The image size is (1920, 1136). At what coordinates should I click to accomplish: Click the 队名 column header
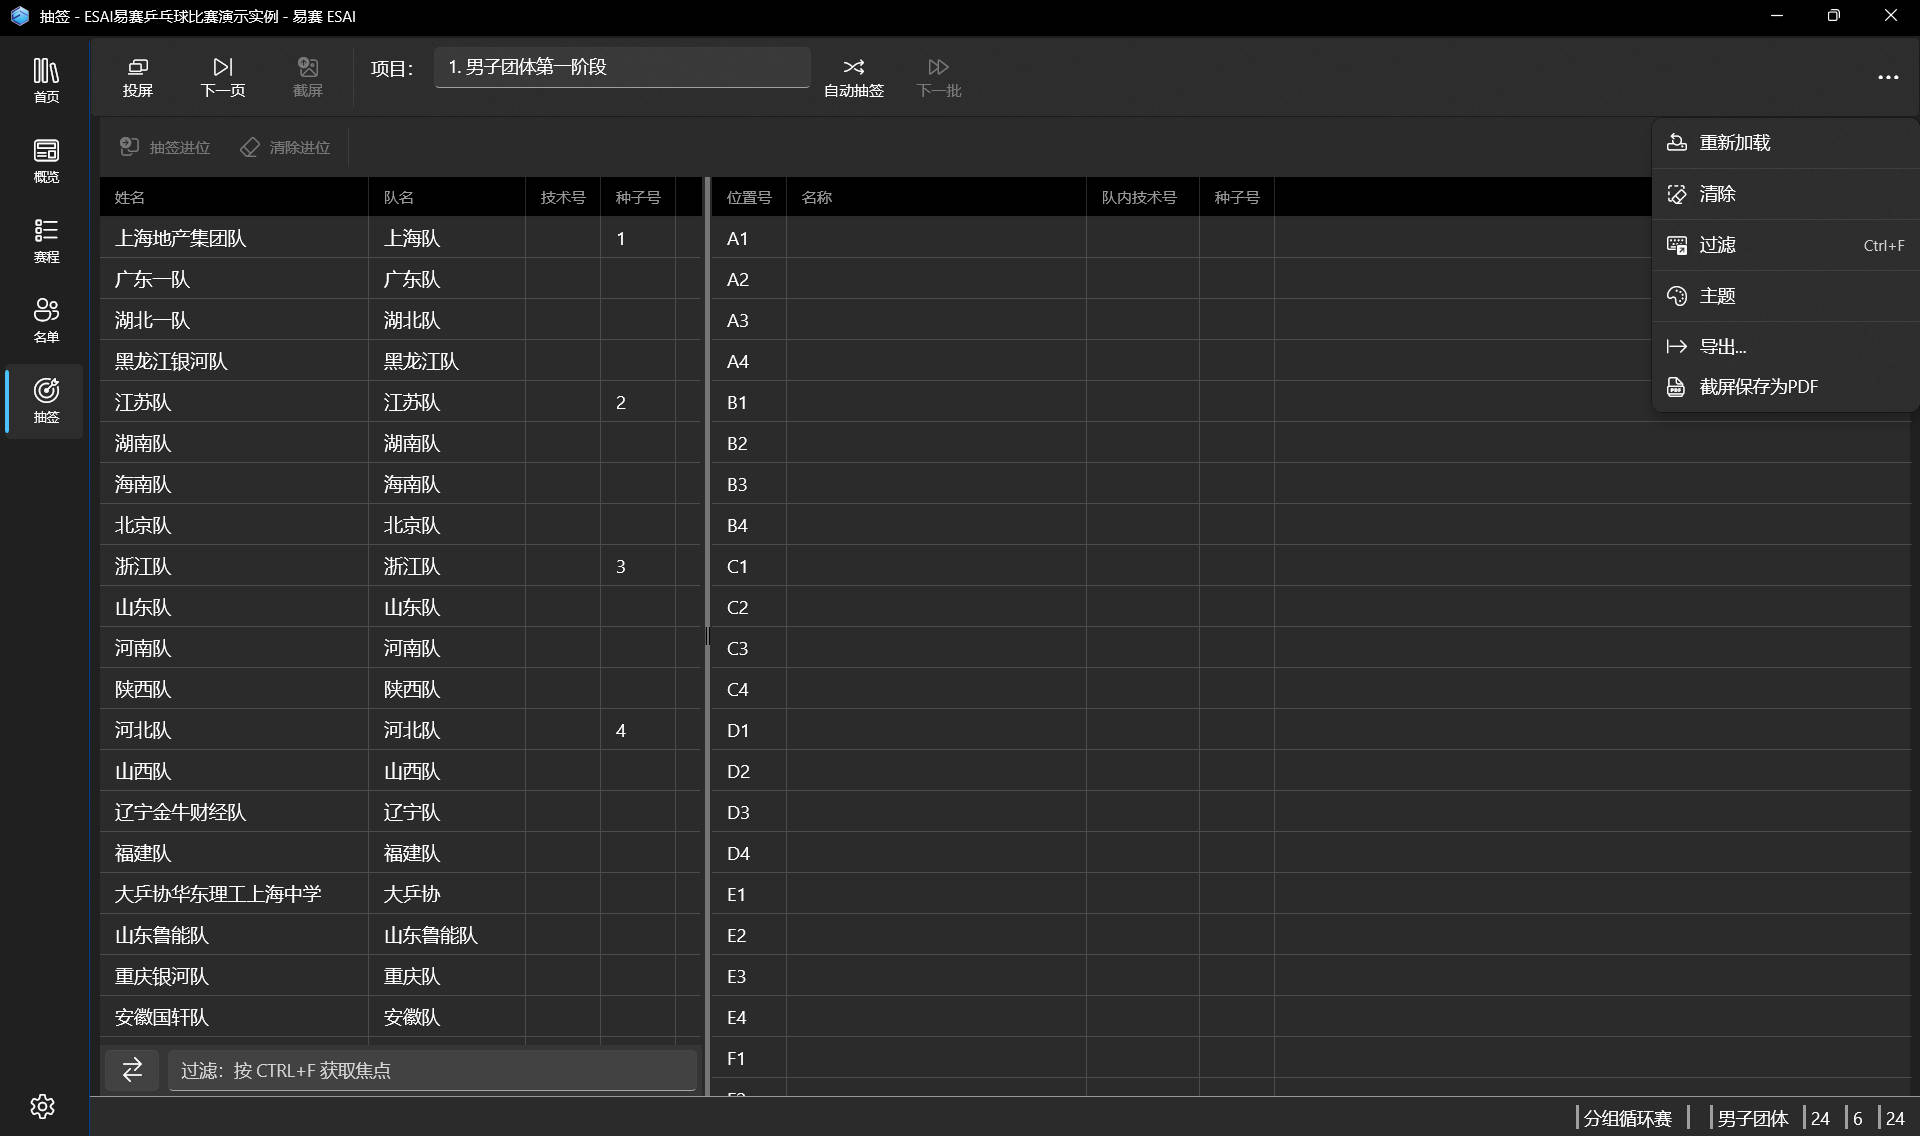click(447, 197)
